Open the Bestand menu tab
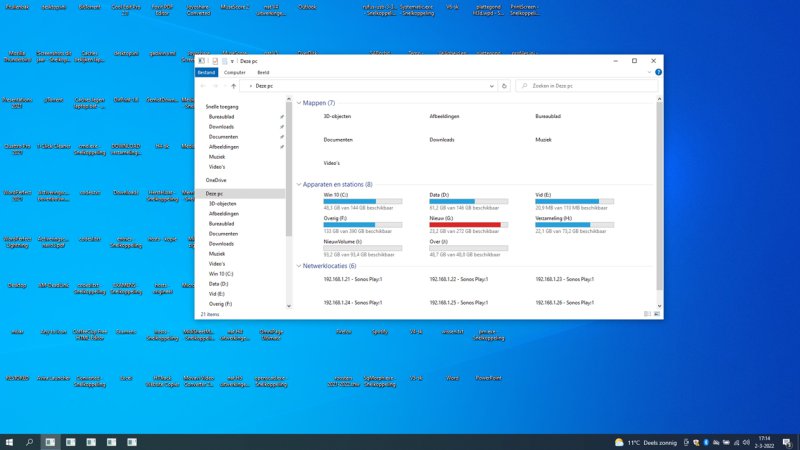The height and width of the screenshot is (450, 800). pyautogui.click(x=206, y=72)
